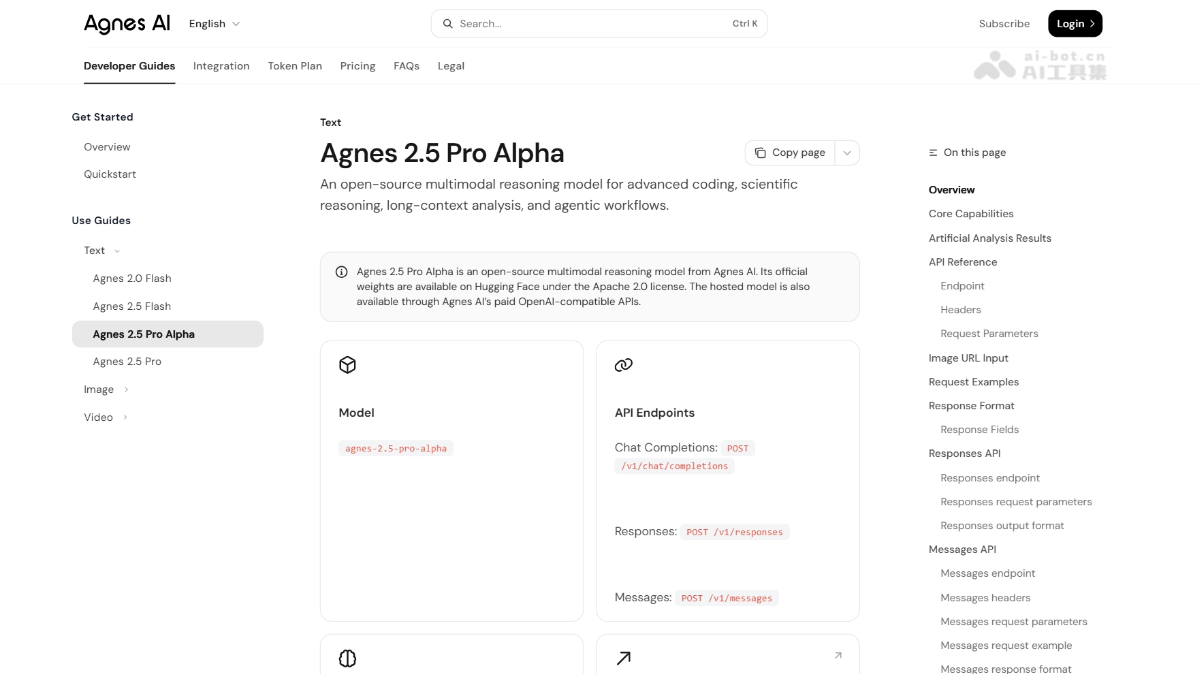Viewport: 1200px width, 675px height.
Task: Click the Copy page button
Action: pos(790,153)
